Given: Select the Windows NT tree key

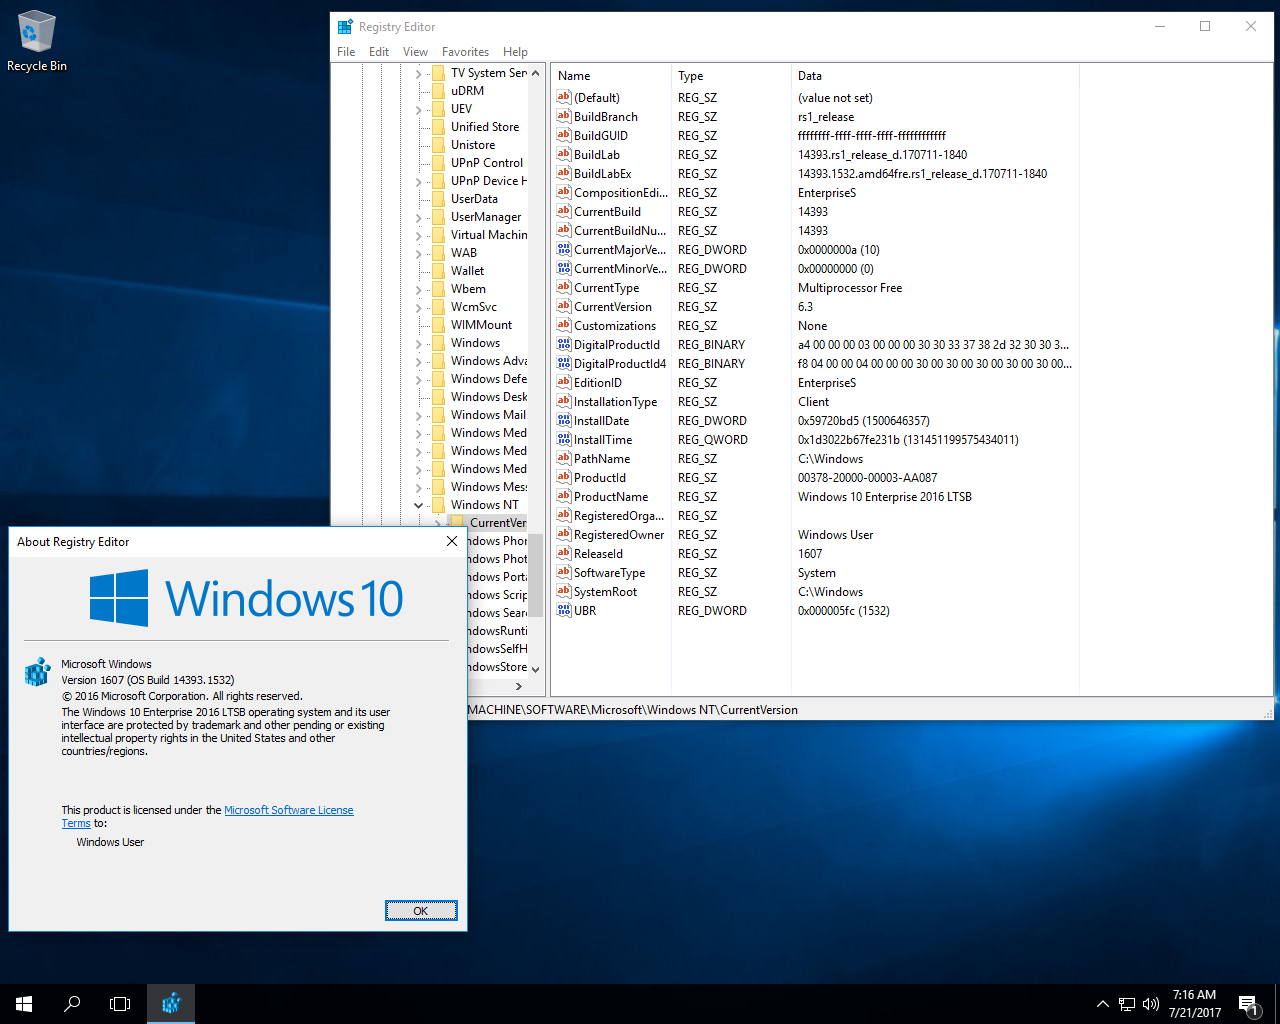Looking at the screenshot, I should [484, 504].
